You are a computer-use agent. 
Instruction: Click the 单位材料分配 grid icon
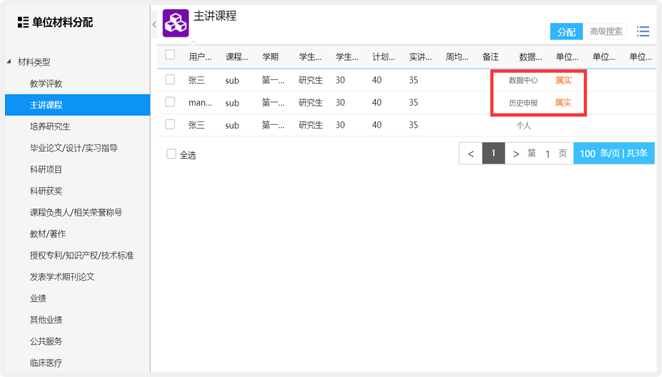pyautogui.click(x=23, y=22)
